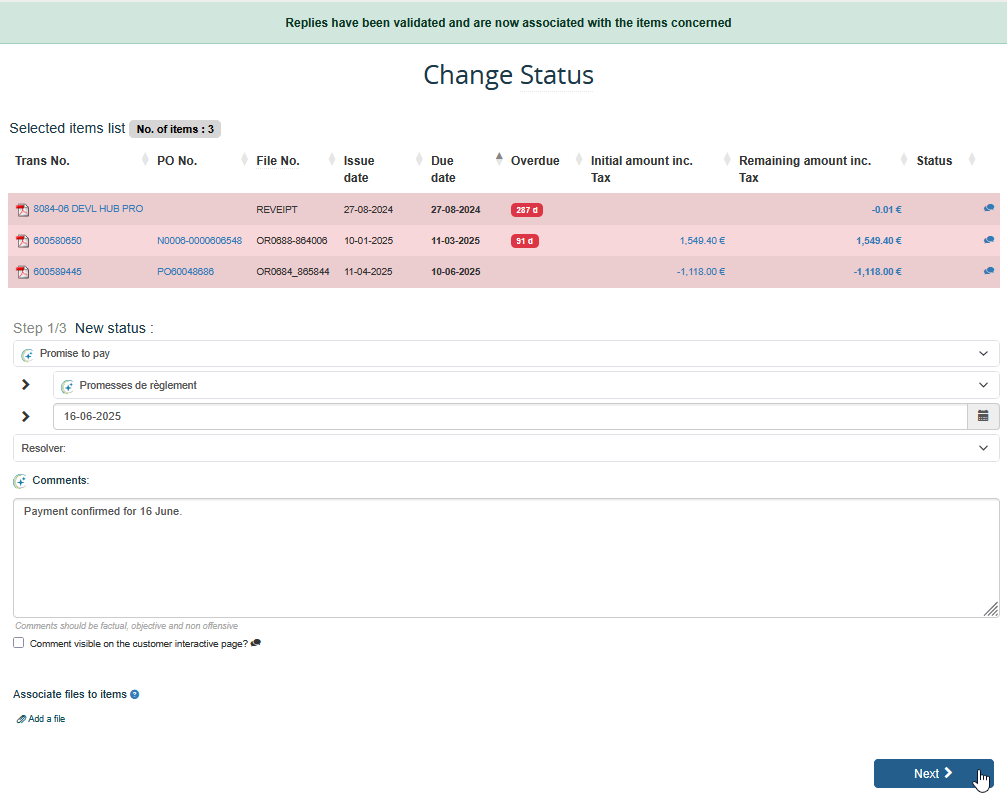
Task: Sort table by Trans No. column header
Action: click(x=43, y=161)
